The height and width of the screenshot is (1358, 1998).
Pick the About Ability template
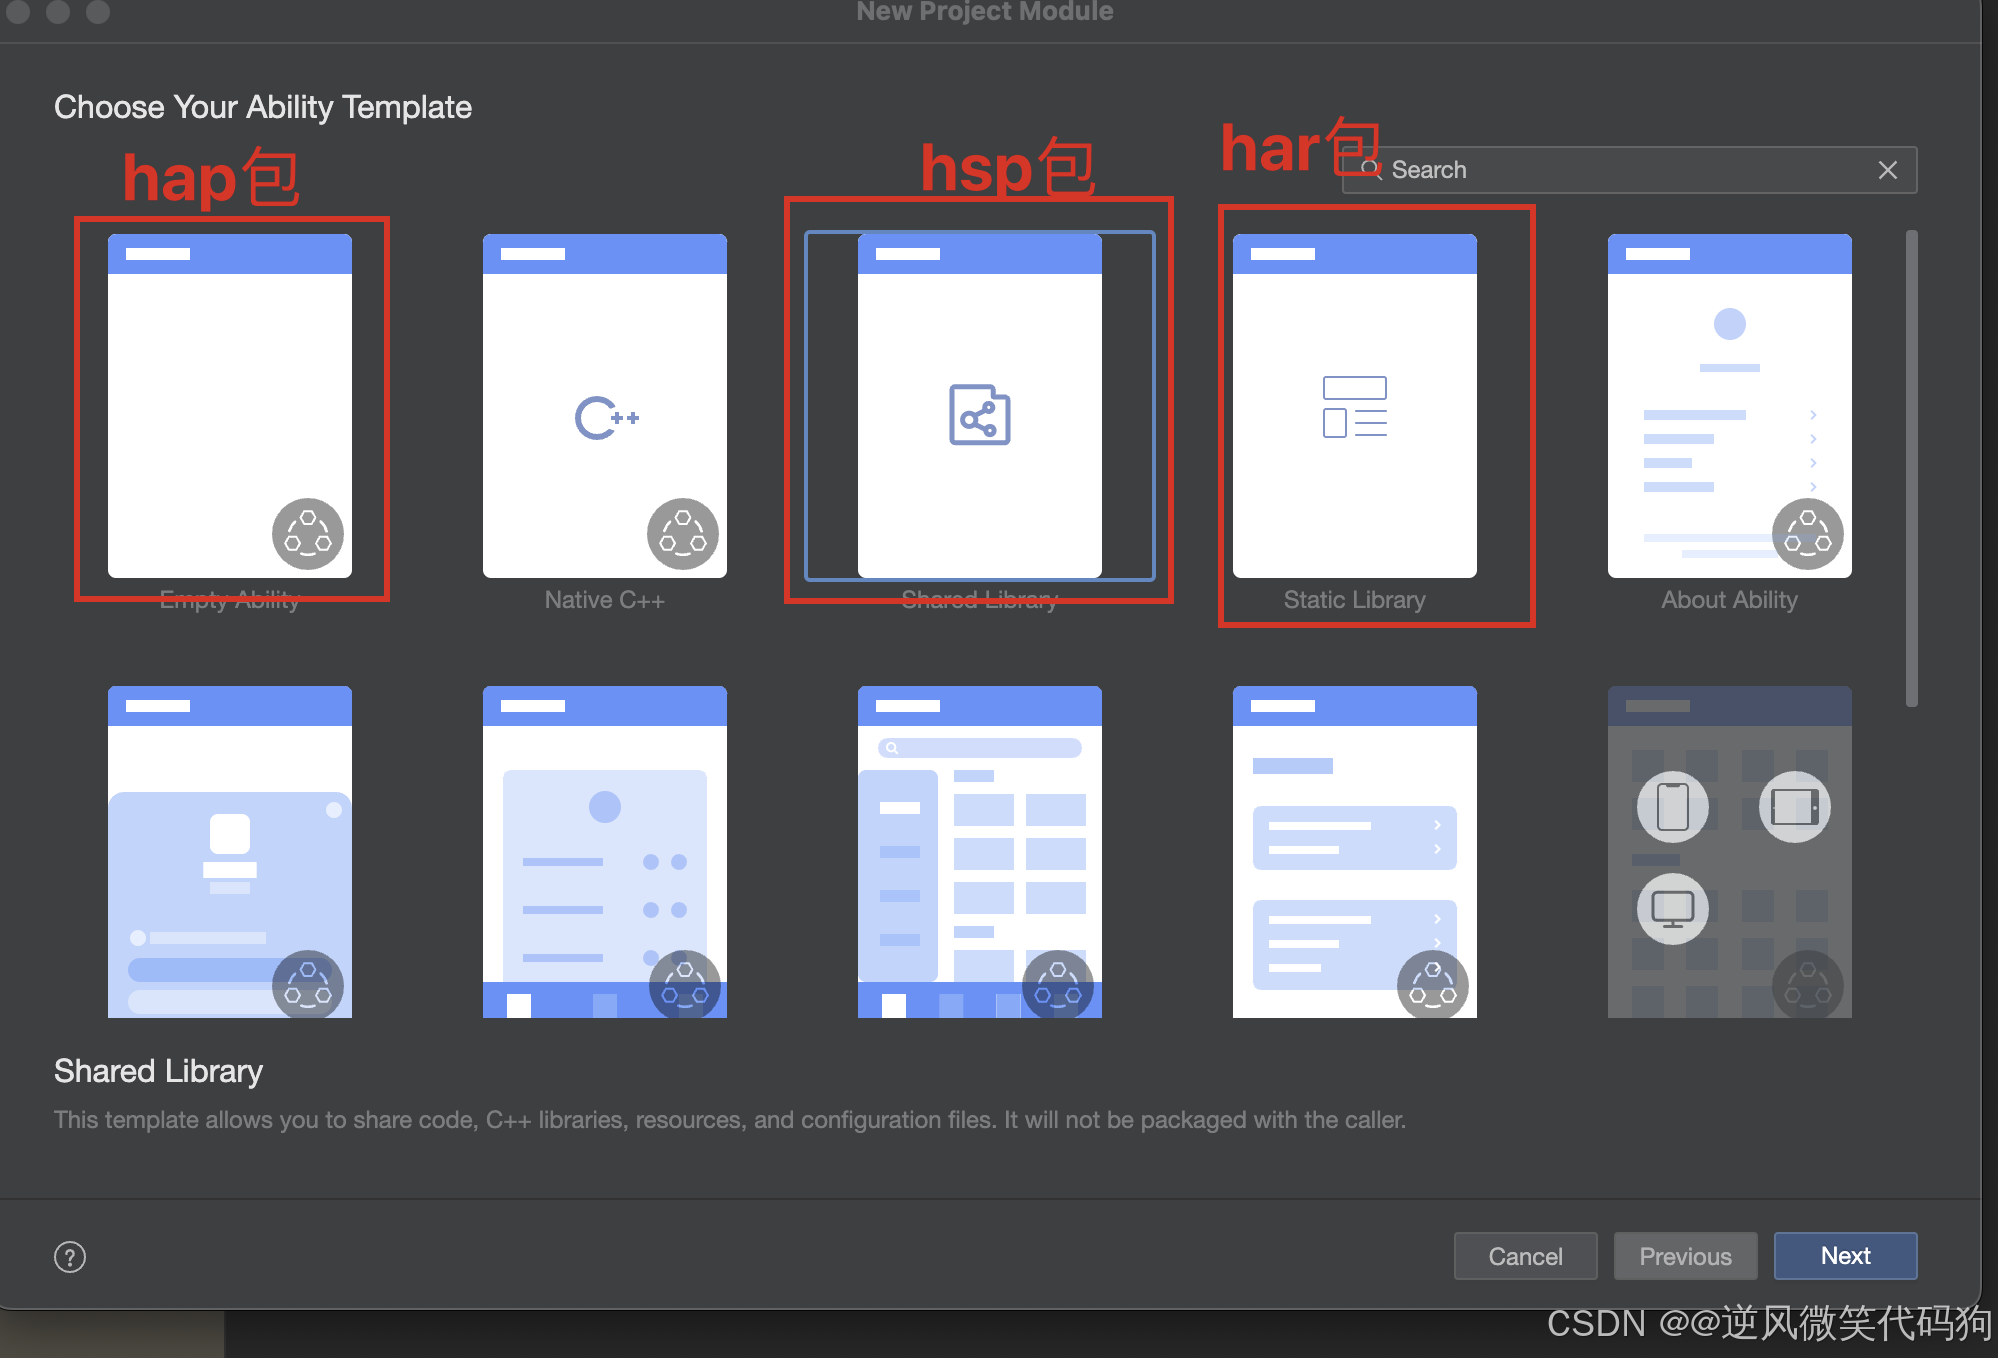pos(1729,405)
